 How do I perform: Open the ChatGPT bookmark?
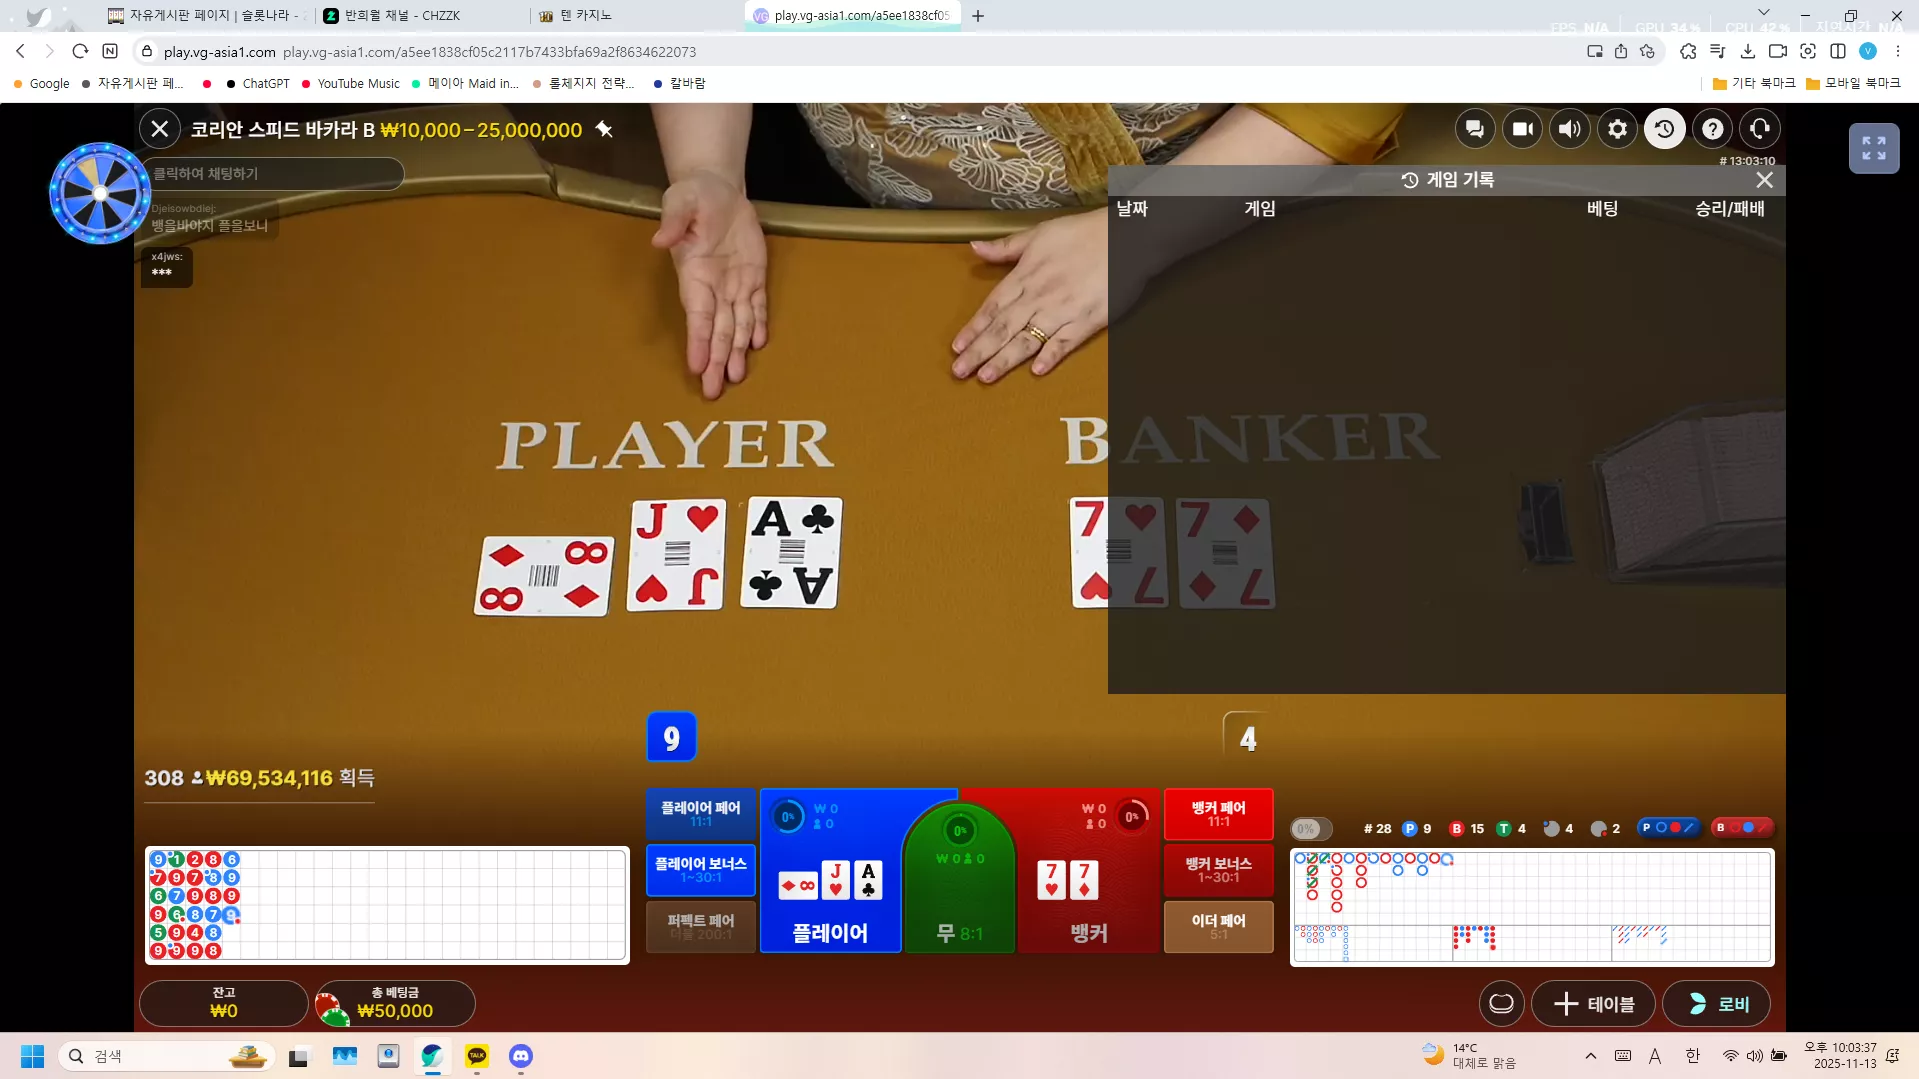point(258,84)
